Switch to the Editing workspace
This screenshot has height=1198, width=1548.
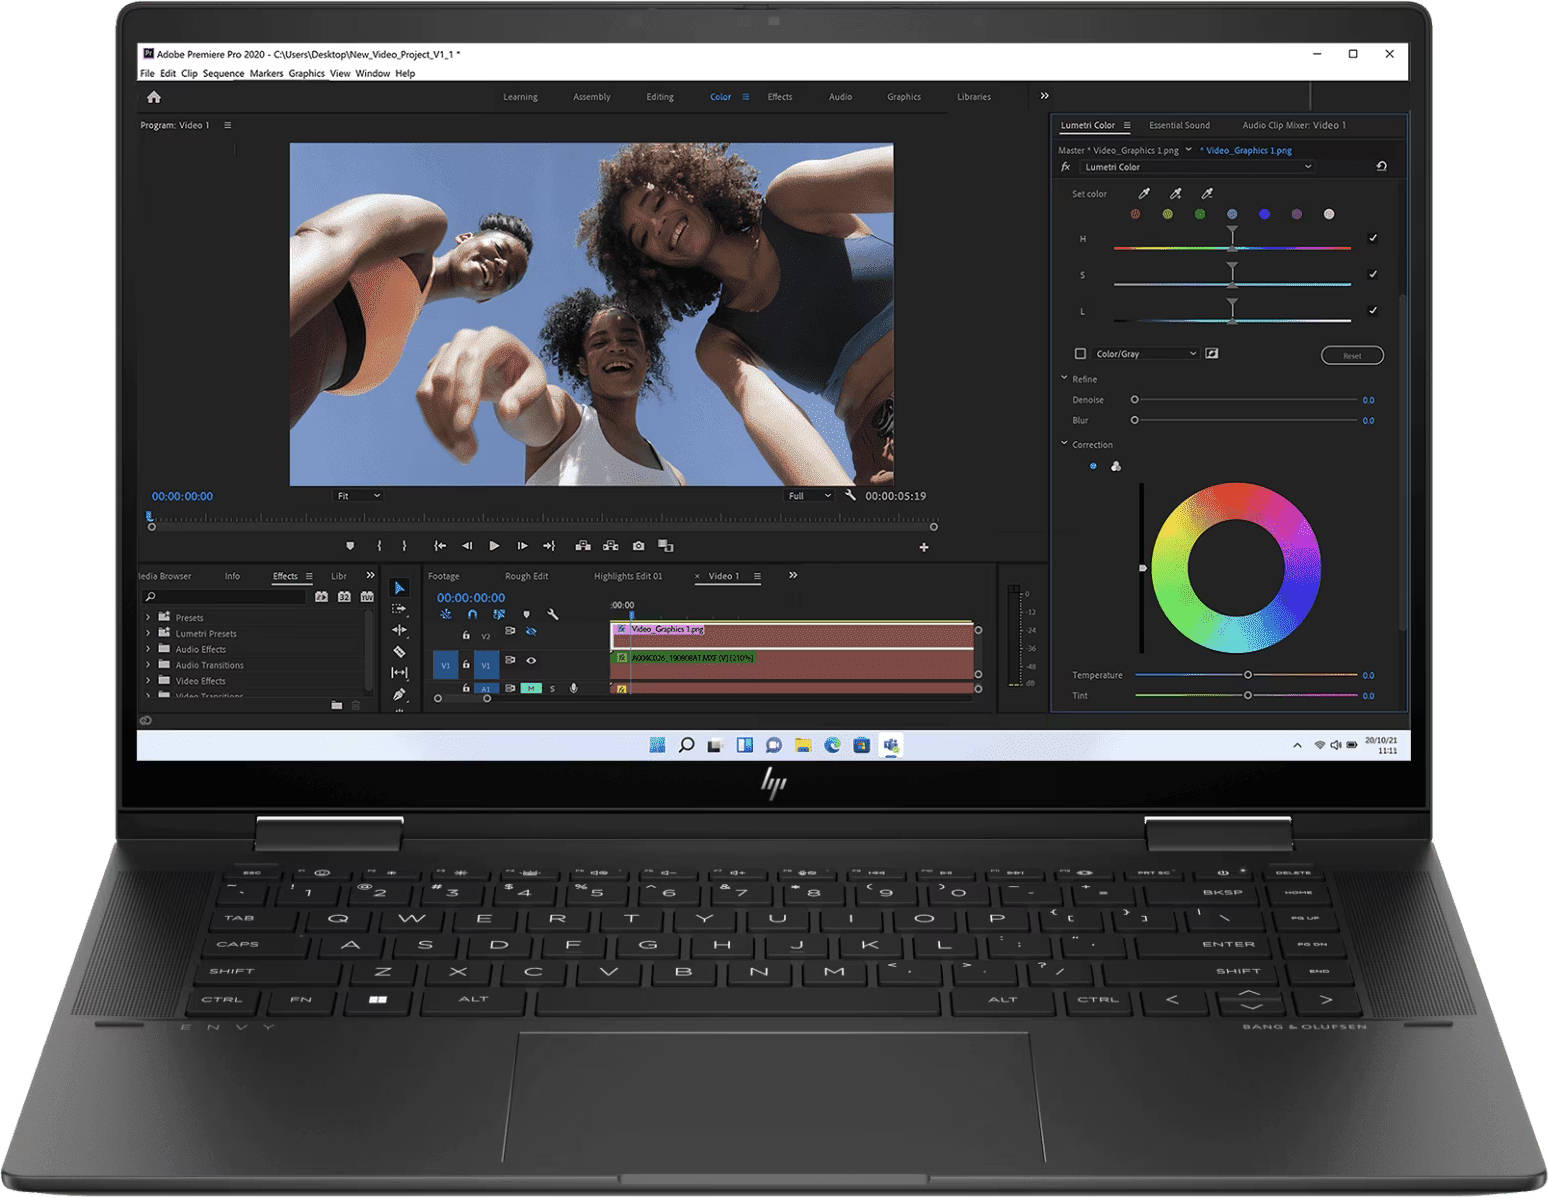[660, 97]
